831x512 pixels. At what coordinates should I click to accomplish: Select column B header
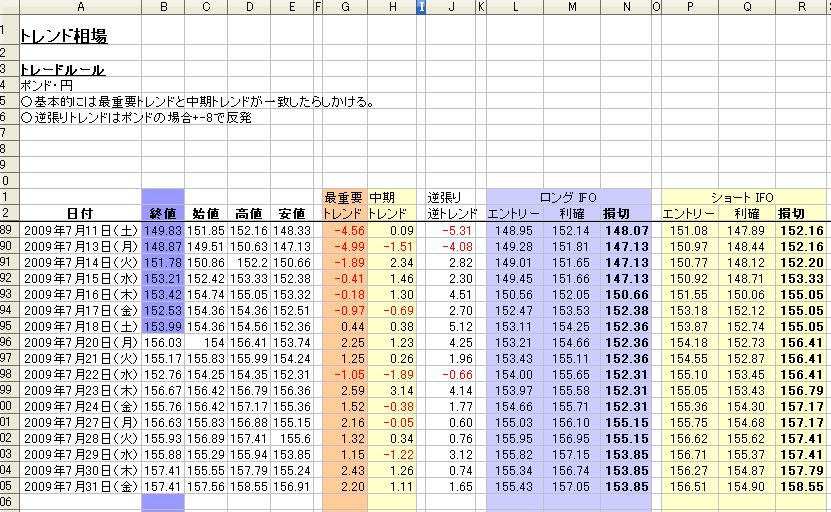pos(163,7)
